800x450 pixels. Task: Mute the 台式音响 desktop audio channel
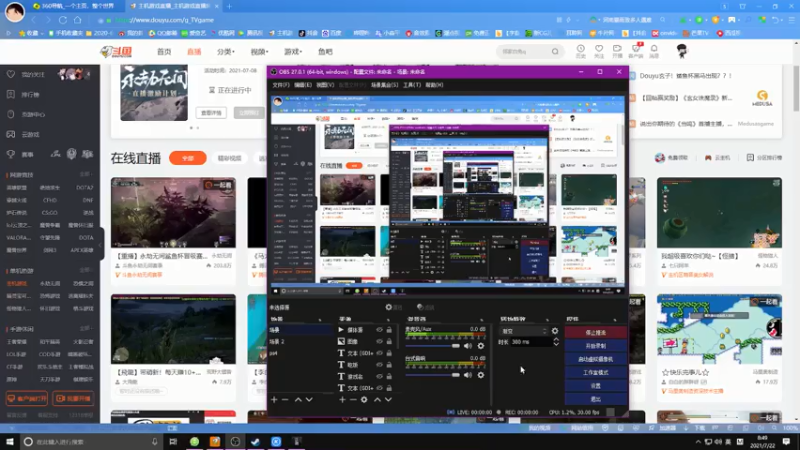coord(468,375)
